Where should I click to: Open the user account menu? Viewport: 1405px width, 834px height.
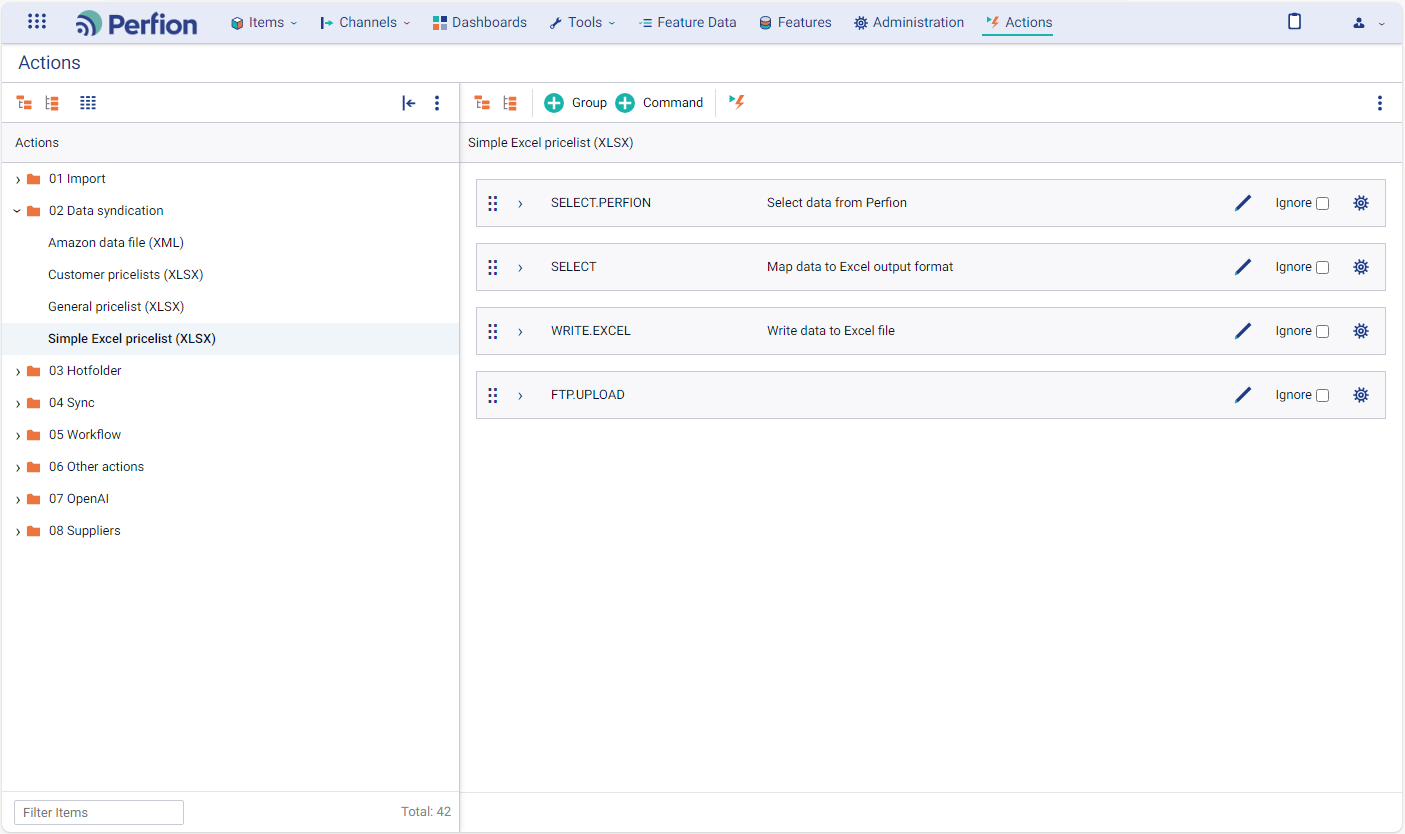(1369, 23)
